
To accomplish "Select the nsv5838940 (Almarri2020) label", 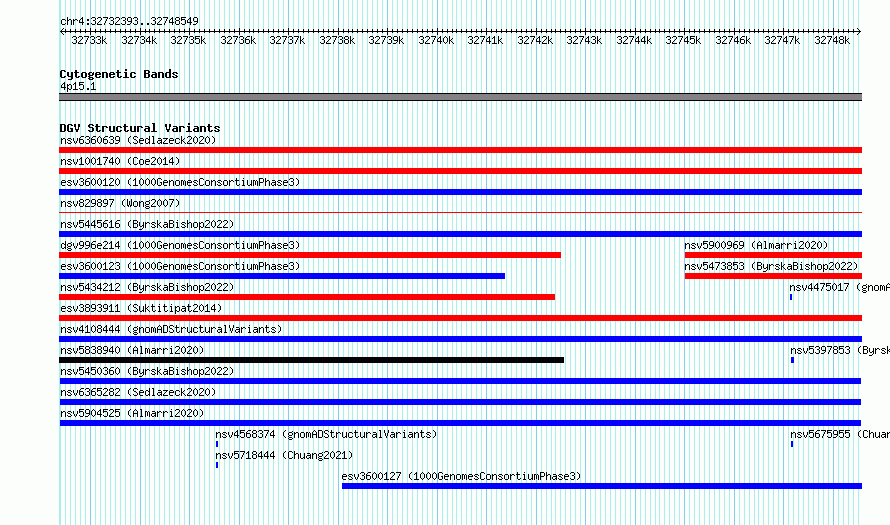I will [x=132, y=350].
